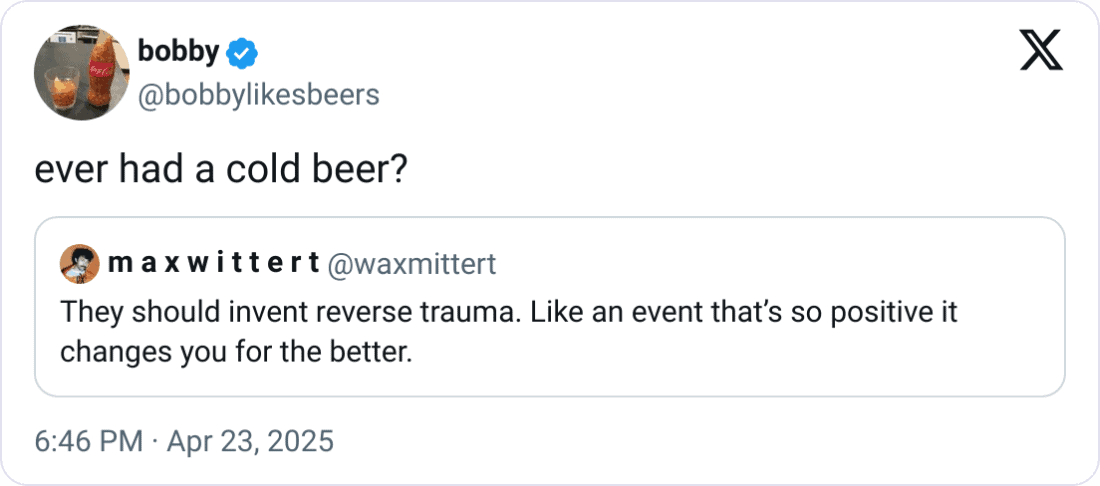Open the quoted tweet's line about reverse trauma
The image size is (1100, 486).
click(509, 311)
